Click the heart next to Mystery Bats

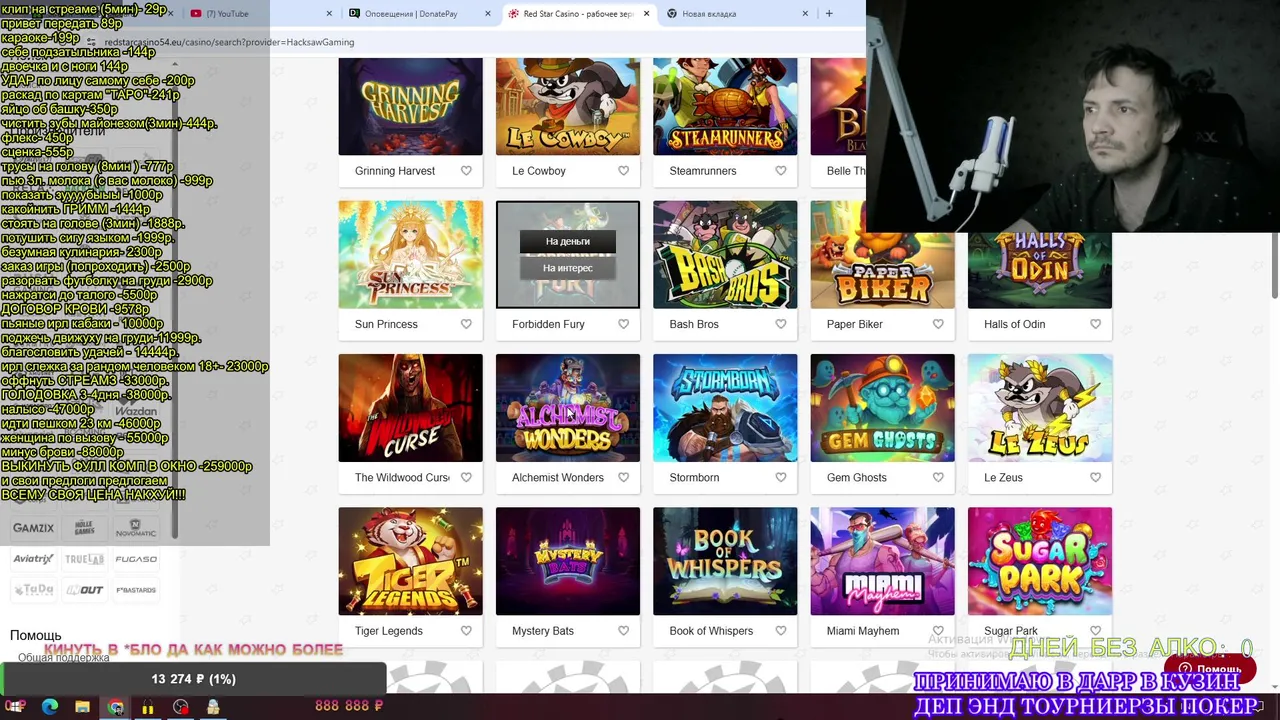pos(623,631)
